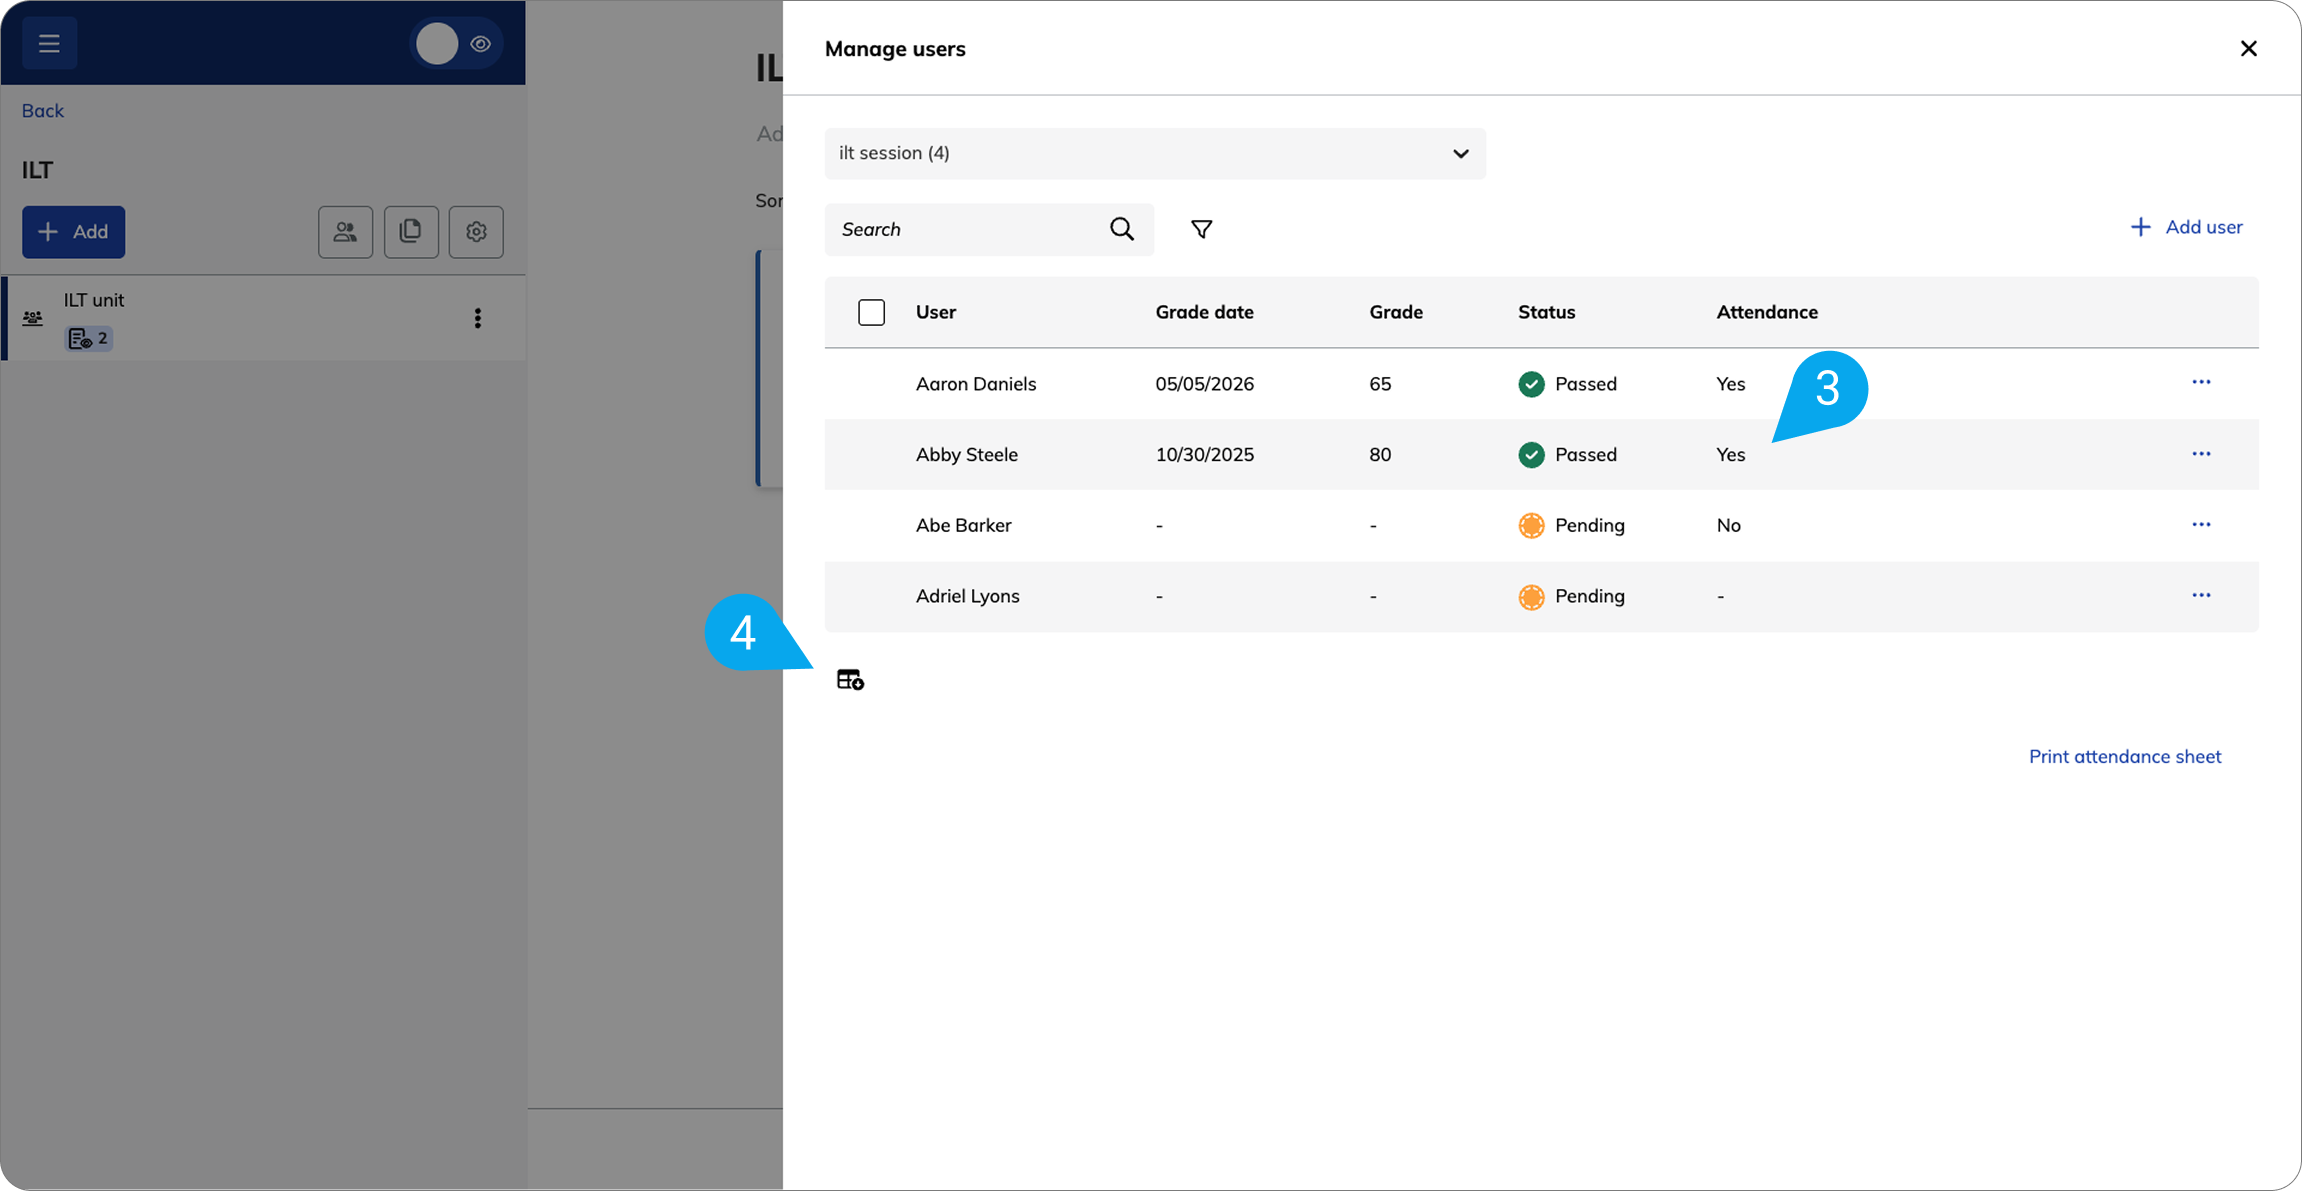This screenshot has height=1191, width=2302.
Task: Click Print attendance sheet link
Action: point(2125,757)
